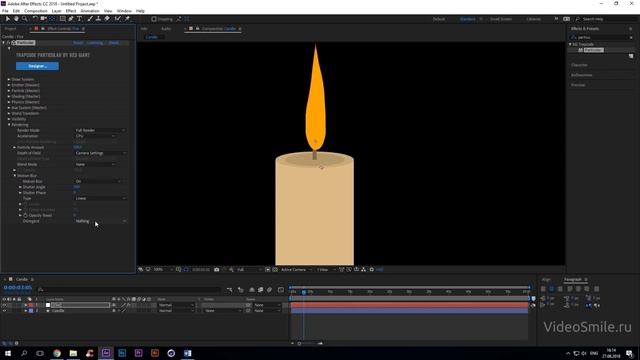This screenshot has width=640, height=360.
Task: Expand the Particle (Master) group
Action: tap(9, 91)
